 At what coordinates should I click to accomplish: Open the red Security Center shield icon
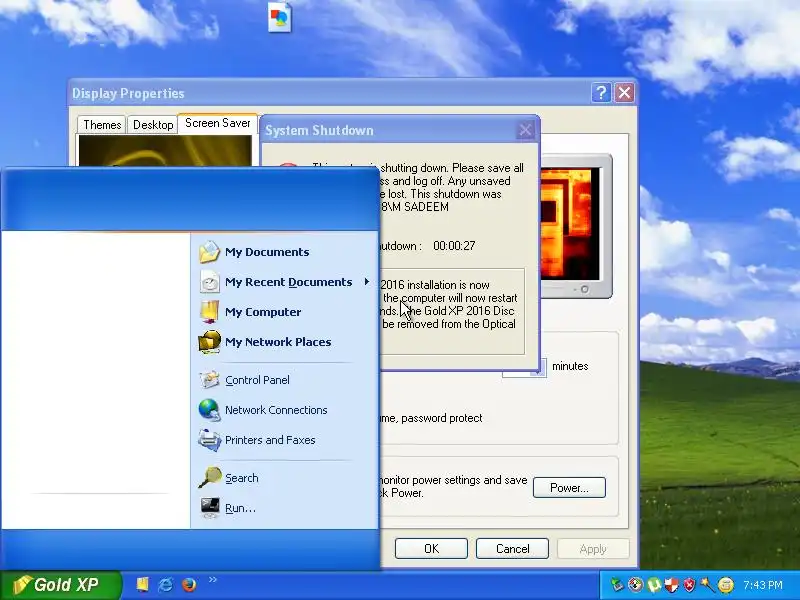[689, 585]
